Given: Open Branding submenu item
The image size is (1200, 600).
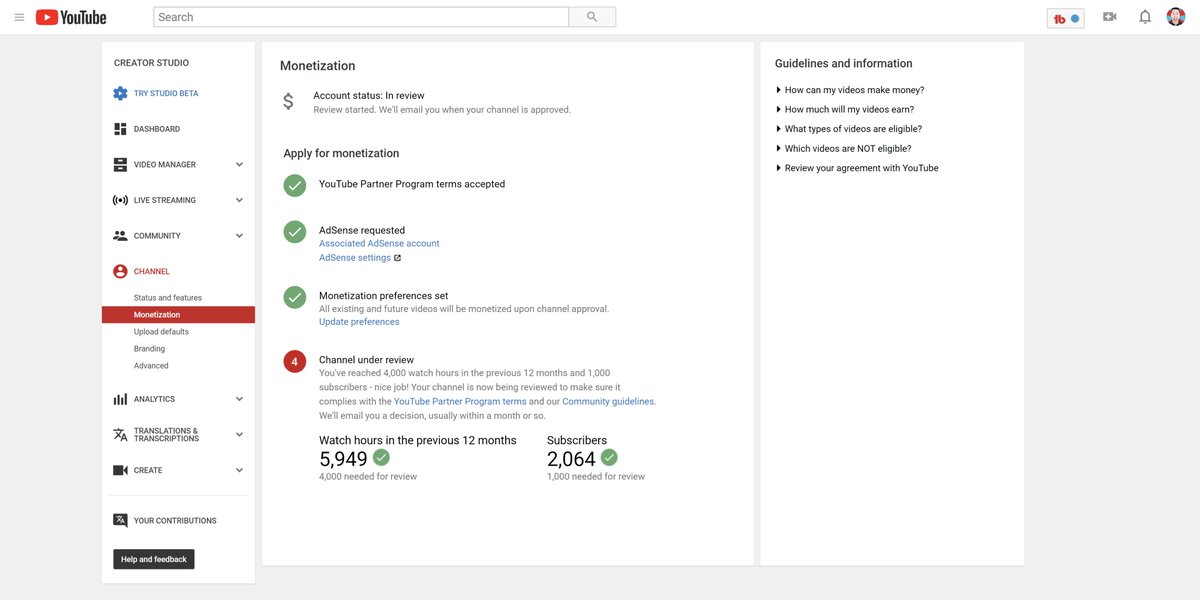Looking at the screenshot, I should (149, 349).
